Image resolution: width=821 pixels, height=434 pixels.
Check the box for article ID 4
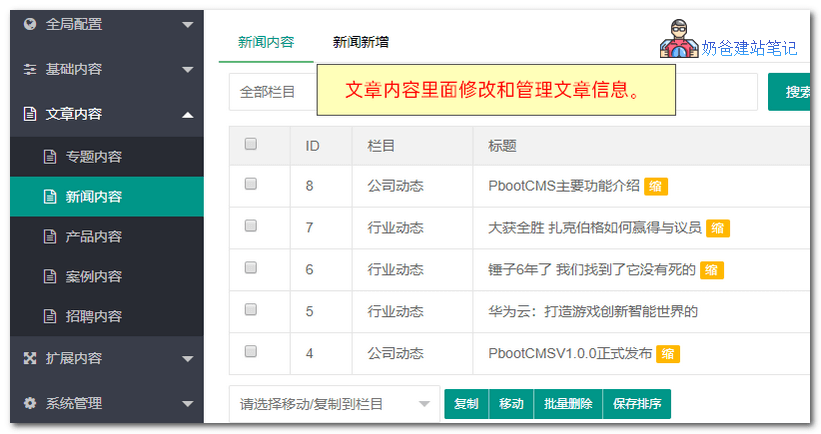coord(251,351)
